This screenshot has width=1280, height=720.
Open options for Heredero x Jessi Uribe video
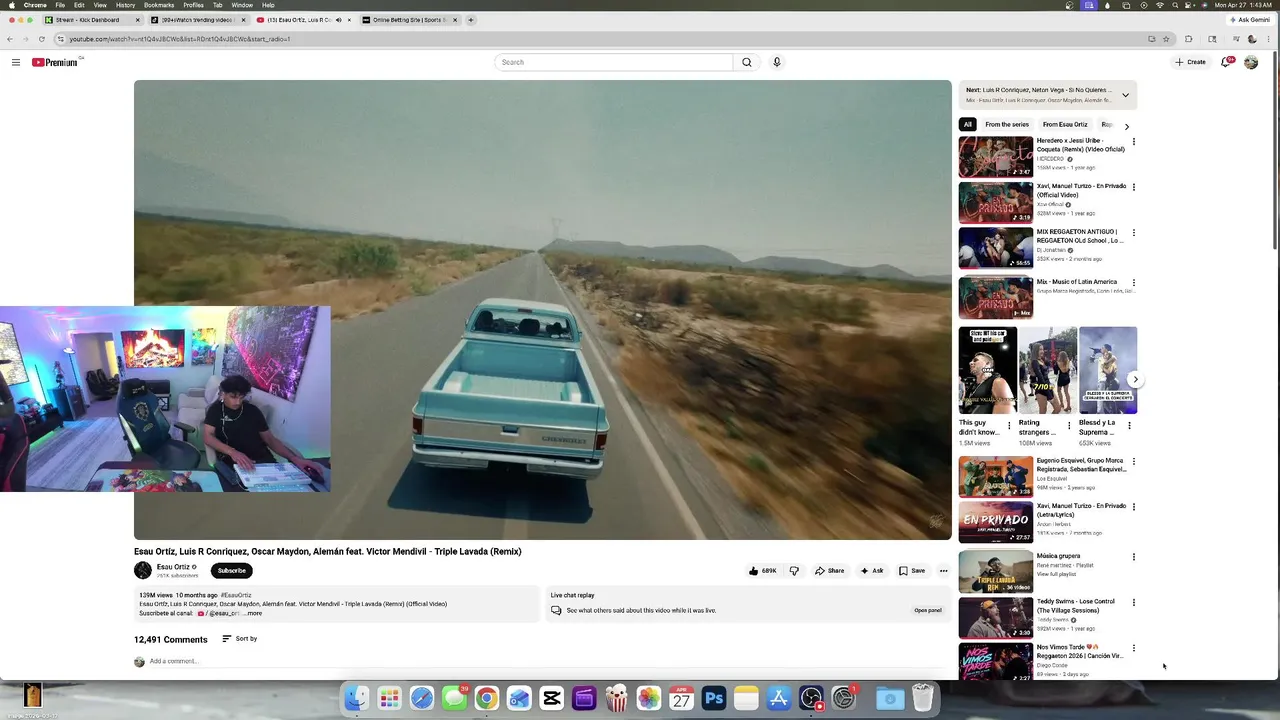click(x=1133, y=142)
